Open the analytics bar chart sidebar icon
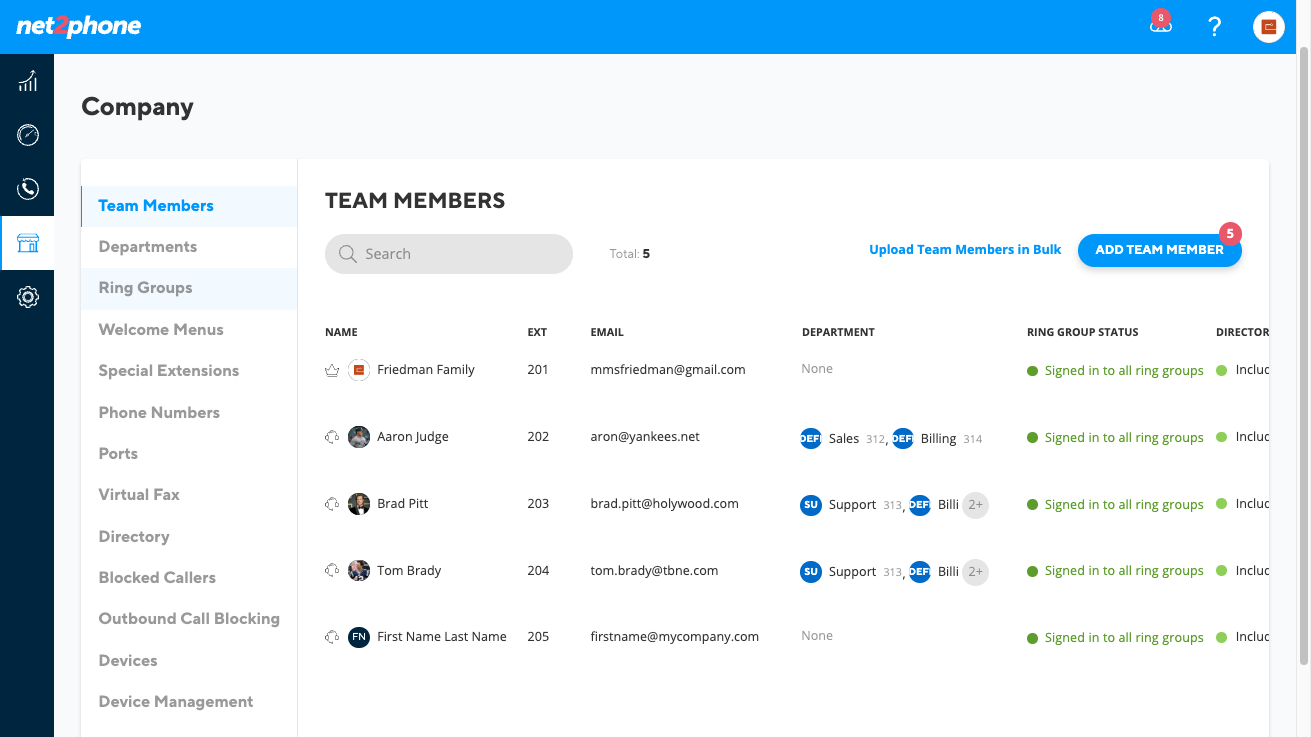The width and height of the screenshot is (1311, 737). [28, 81]
